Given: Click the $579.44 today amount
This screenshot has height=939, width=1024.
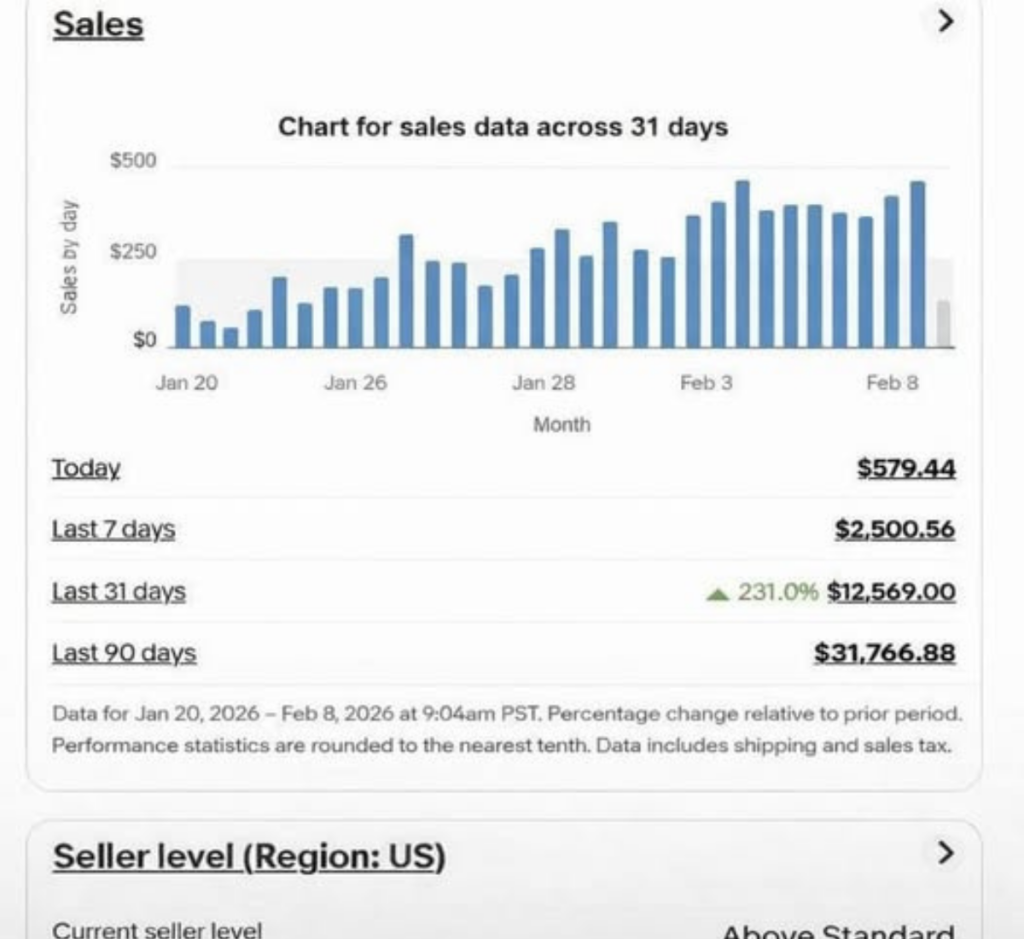Looking at the screenshot, I should (906, 468).
